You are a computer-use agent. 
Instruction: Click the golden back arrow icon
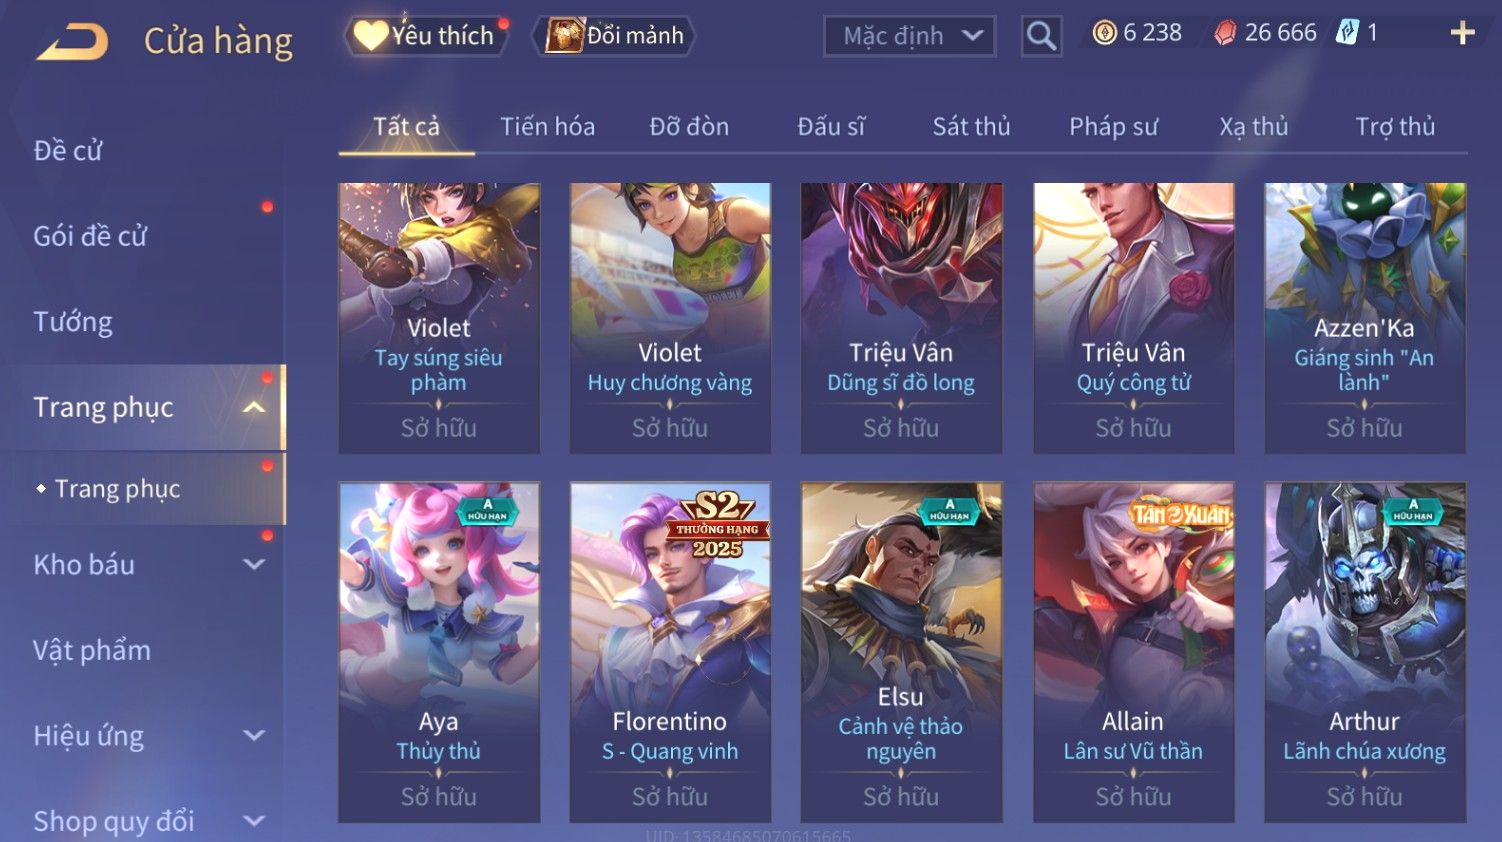72,42
